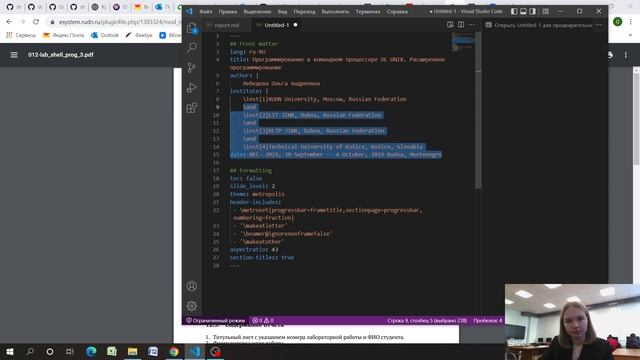Open the Вид menu
The width and height of the screenshot is (640, 360).
[x=282, y=11]
